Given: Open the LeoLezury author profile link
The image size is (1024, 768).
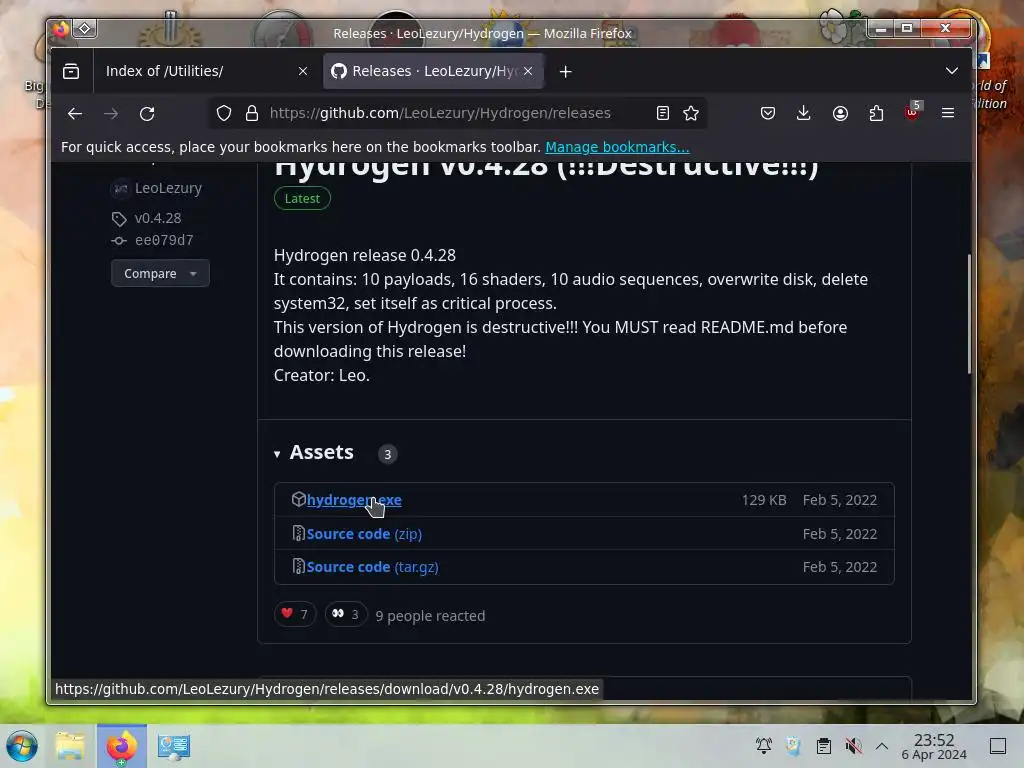Looking at the screenshot, I should coord(168,189).
